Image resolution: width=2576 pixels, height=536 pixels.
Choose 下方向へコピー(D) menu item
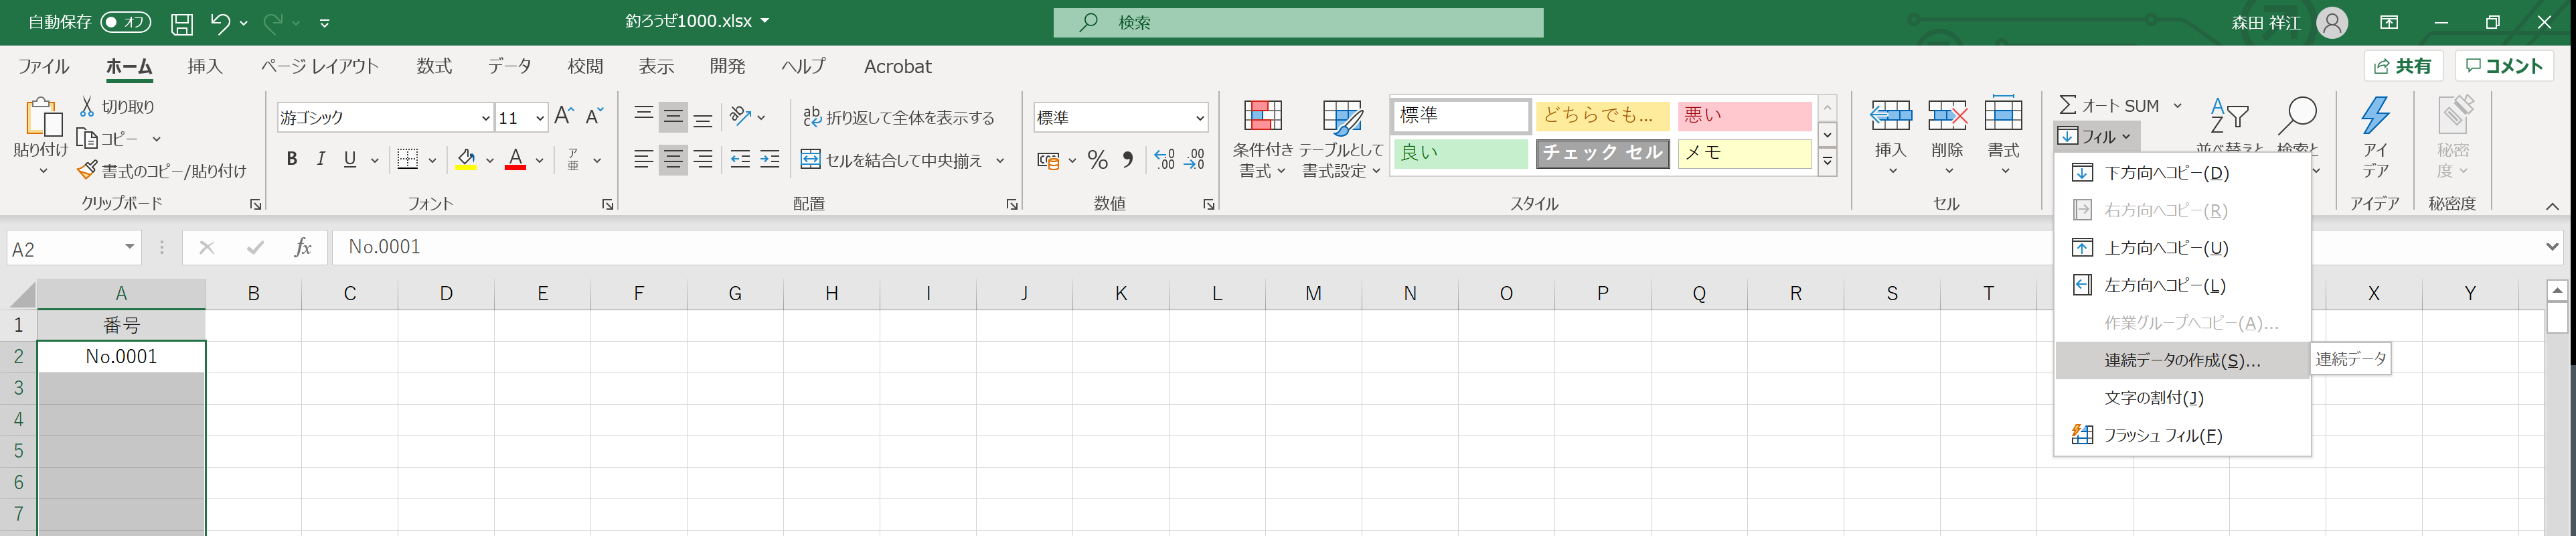coord(2182,173)
